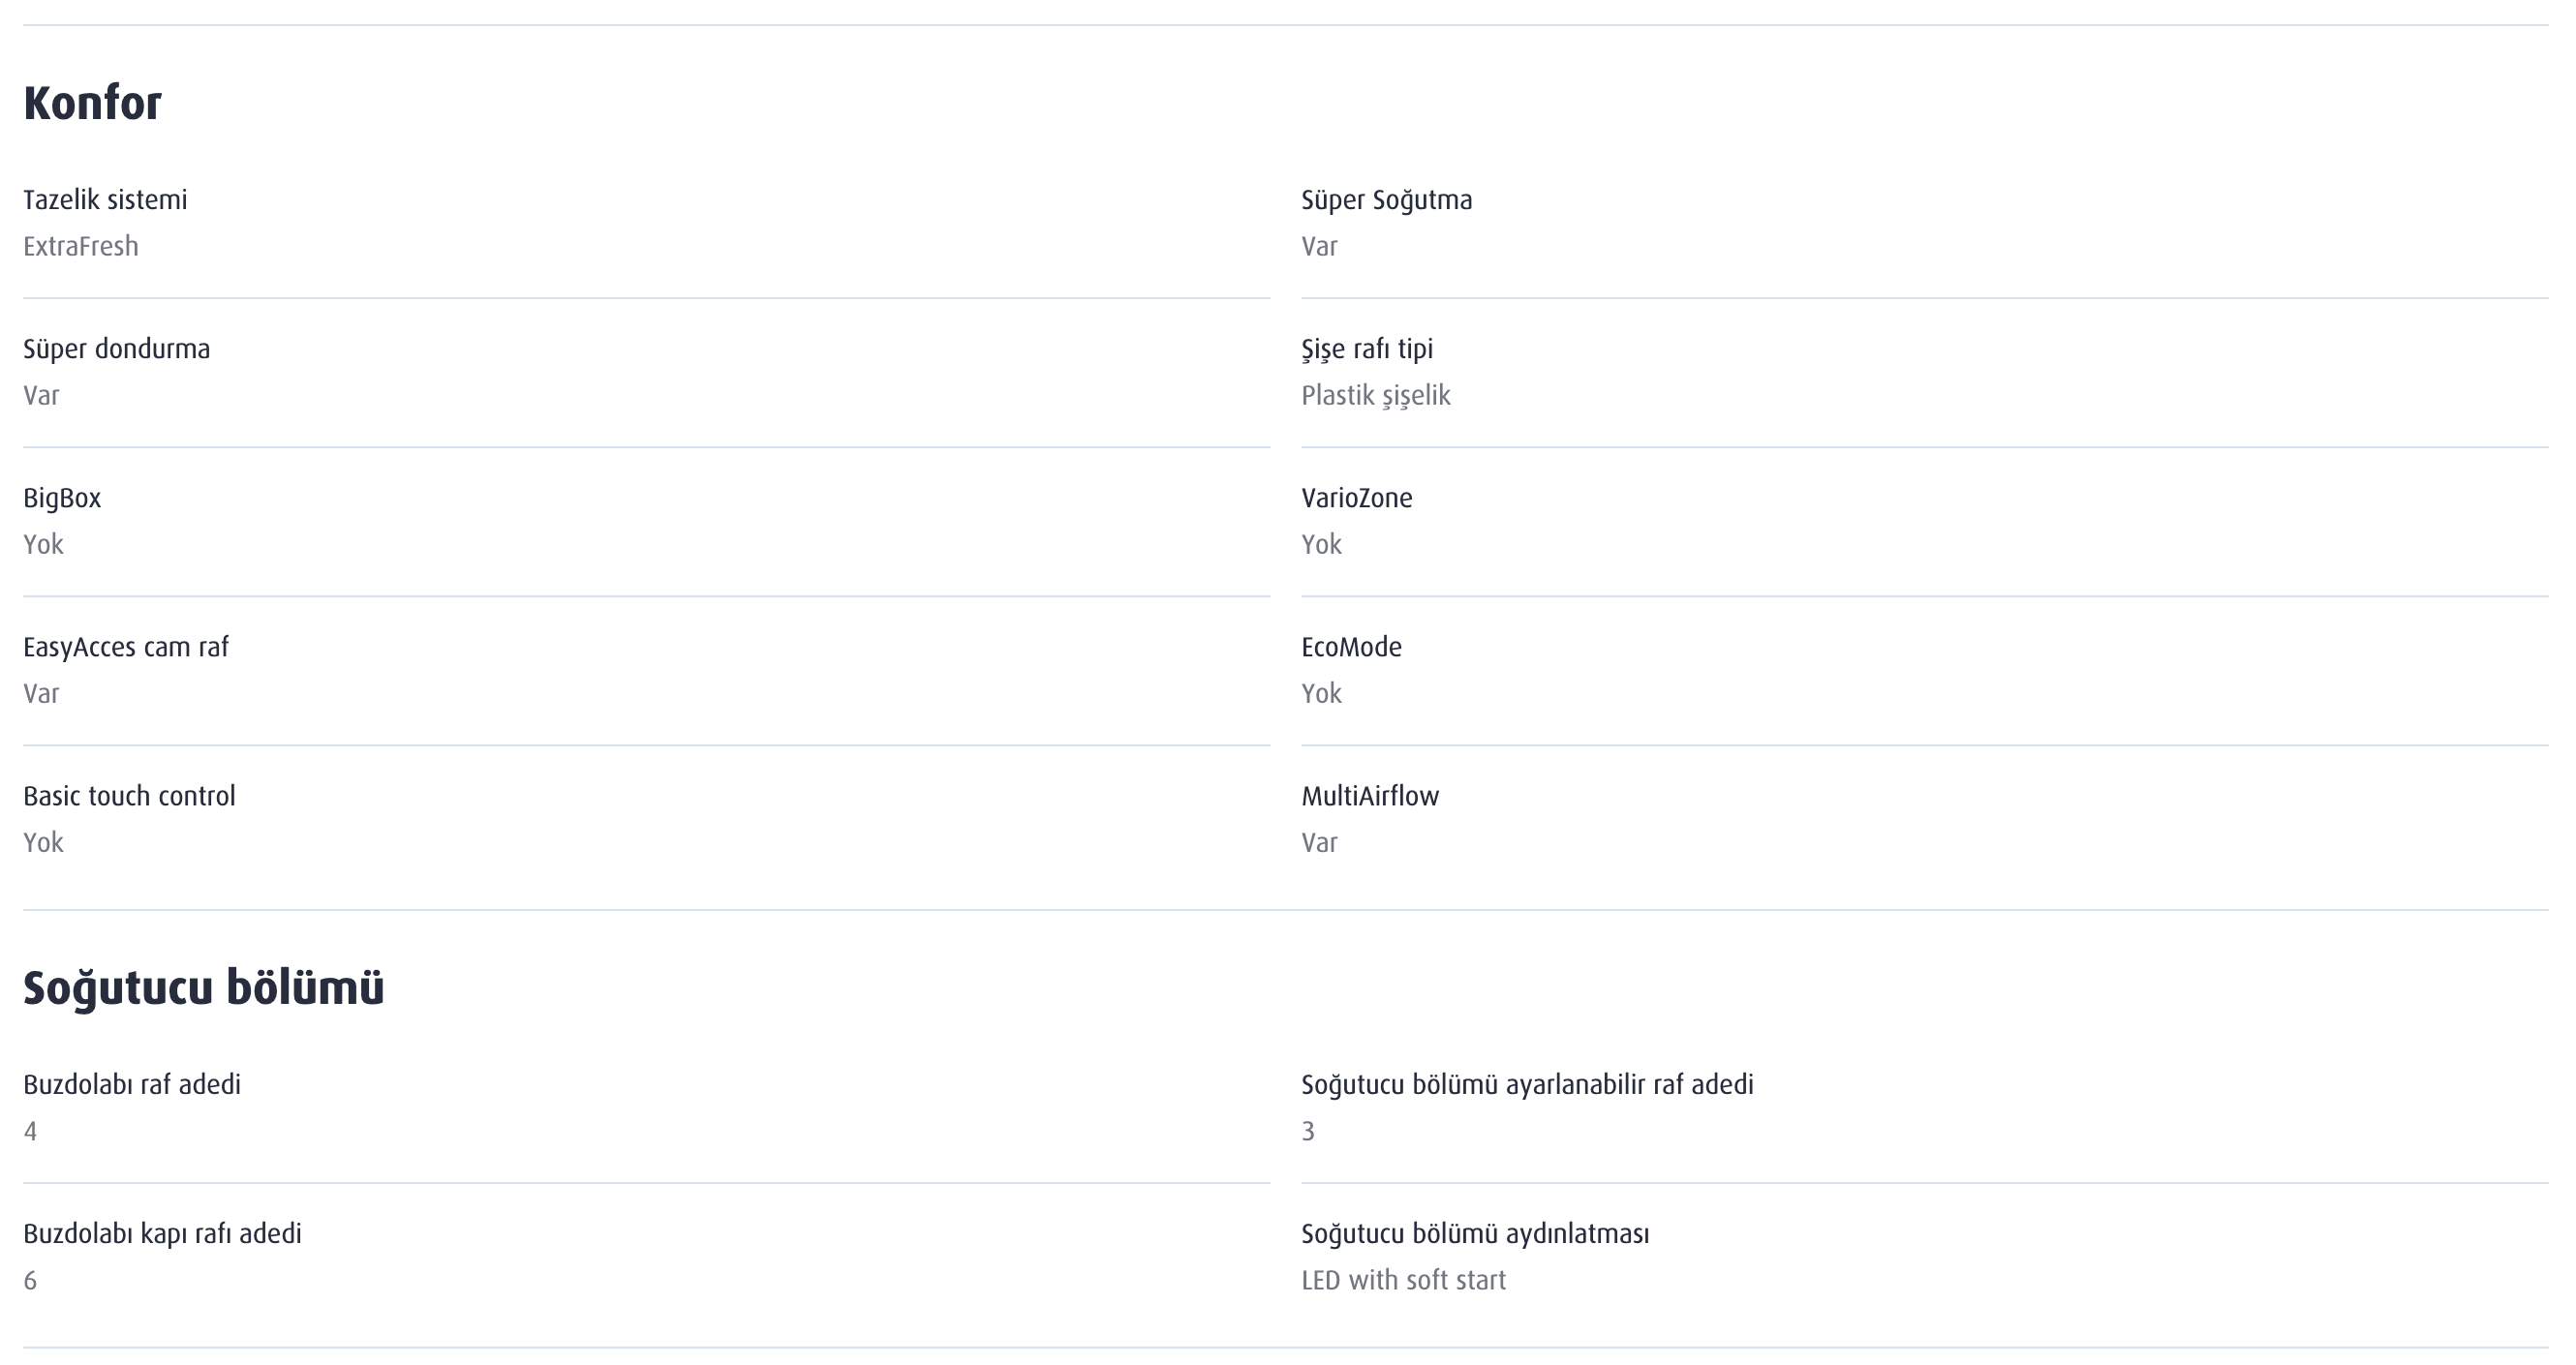Select the LED with soft start value
The height and width of the screenshot is (1365, 2576).
pyautogui.click(x=1403, y=1281)
